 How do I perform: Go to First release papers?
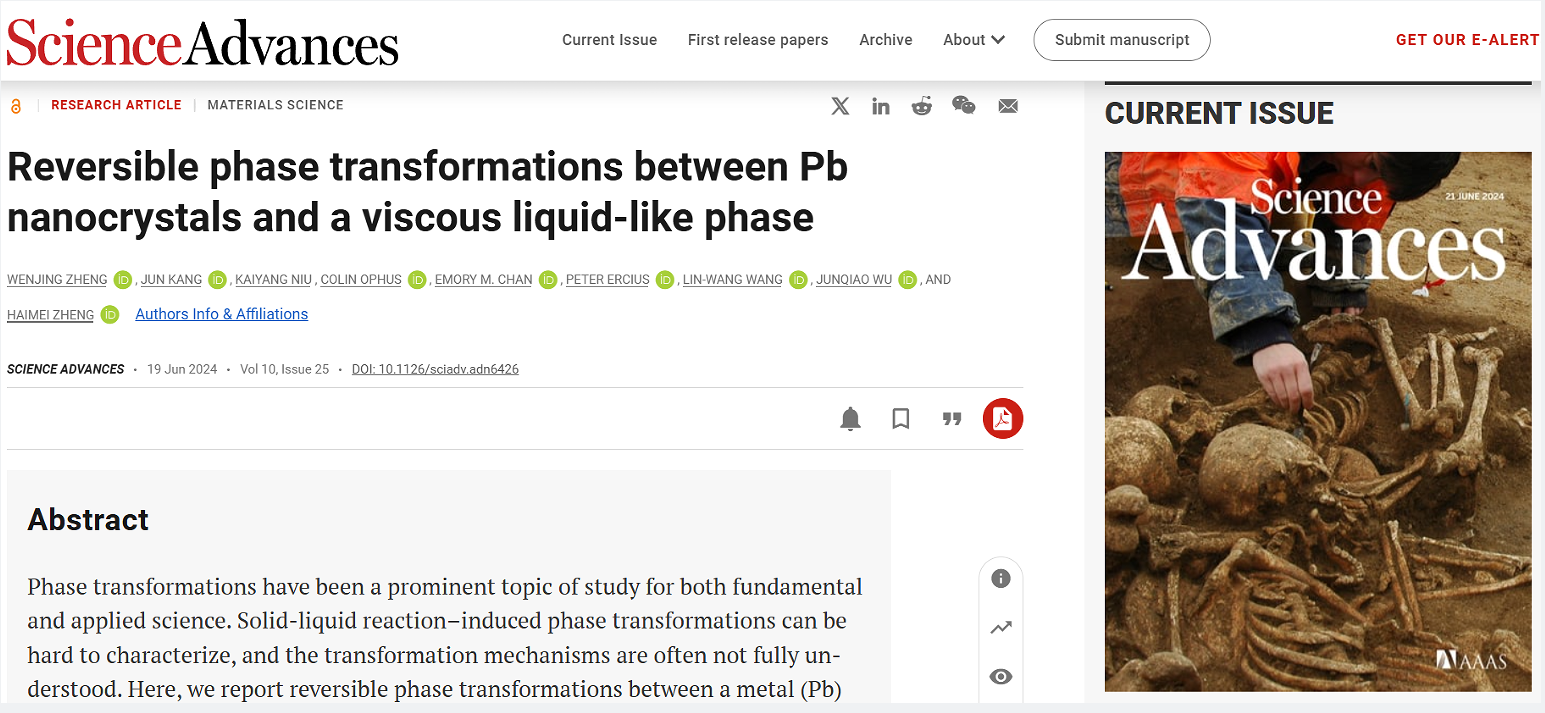tap(757, 40)
